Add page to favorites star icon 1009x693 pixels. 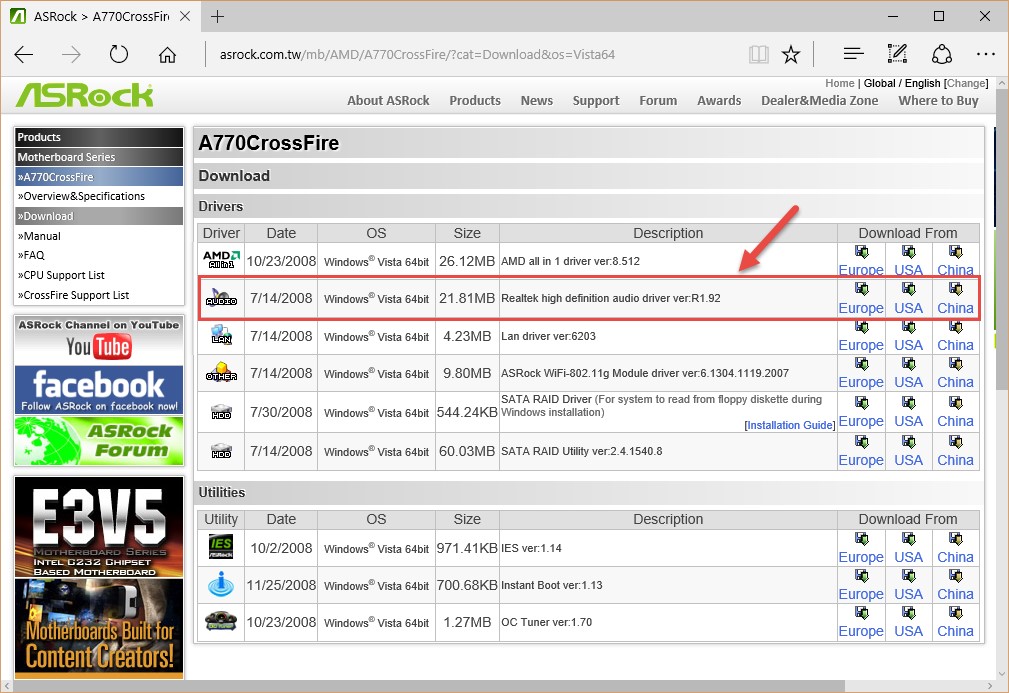(x=791, y=55)
